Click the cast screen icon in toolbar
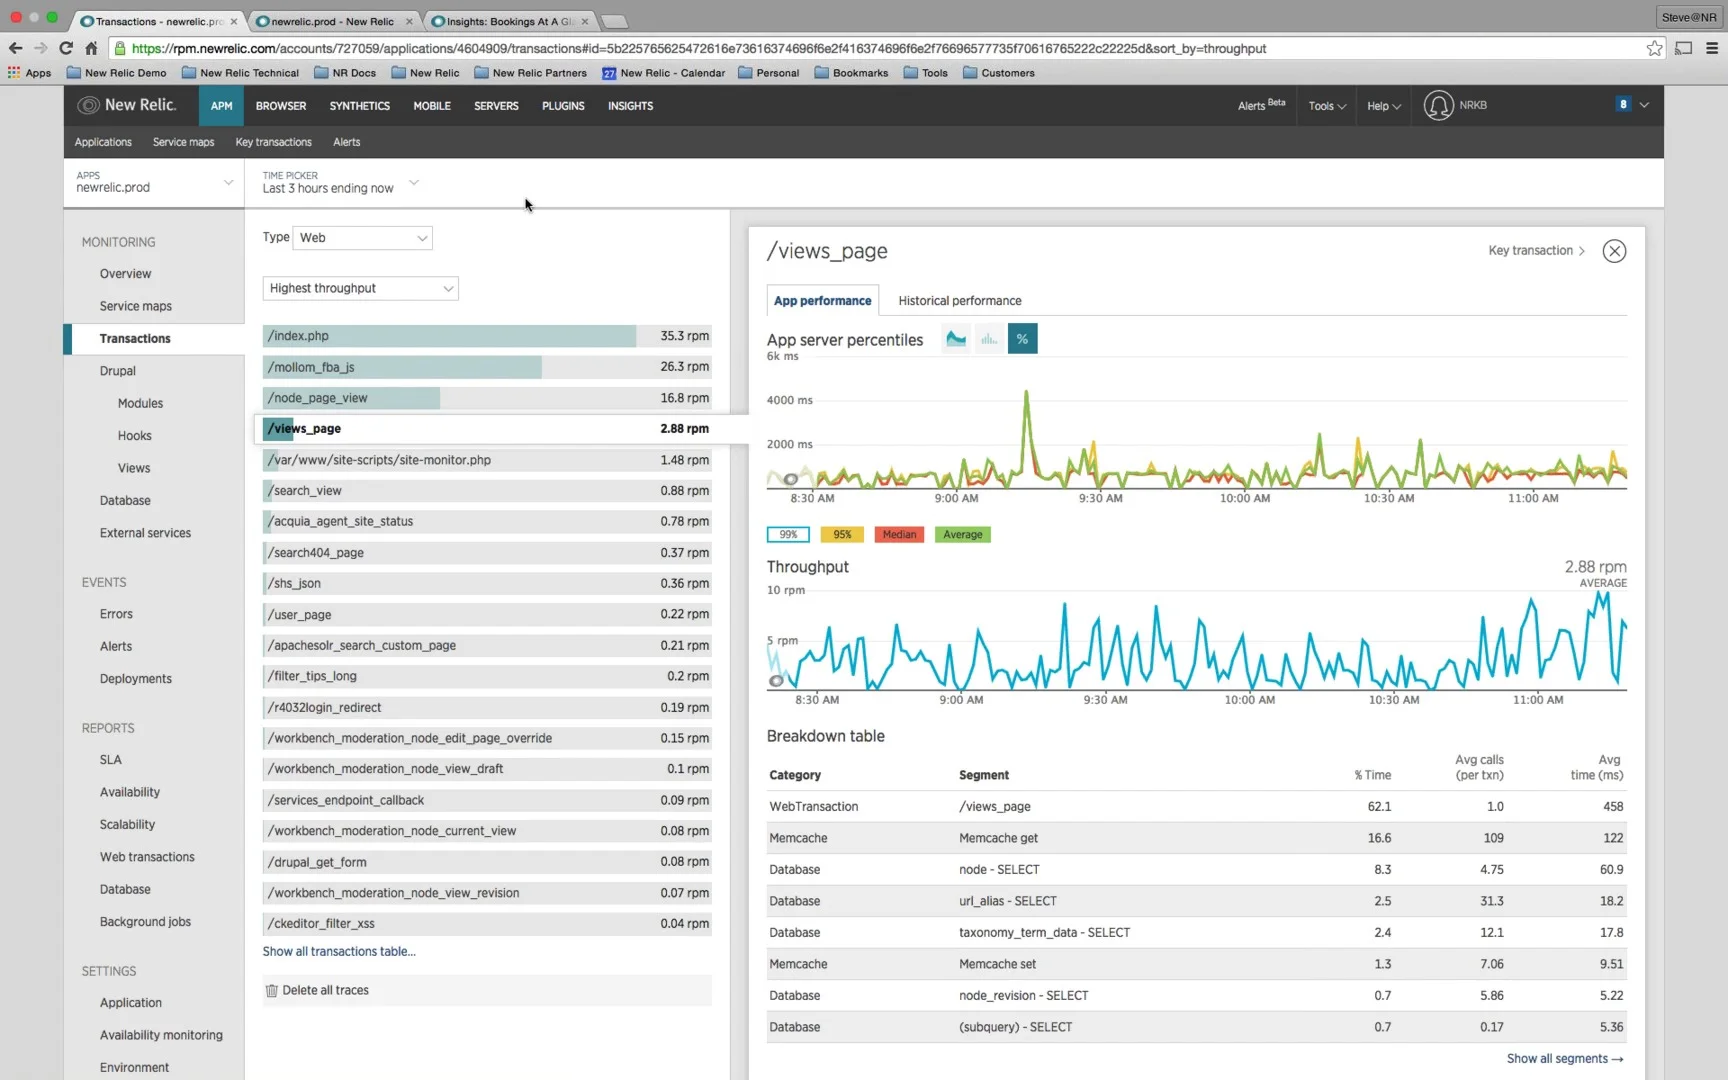 1684,48
